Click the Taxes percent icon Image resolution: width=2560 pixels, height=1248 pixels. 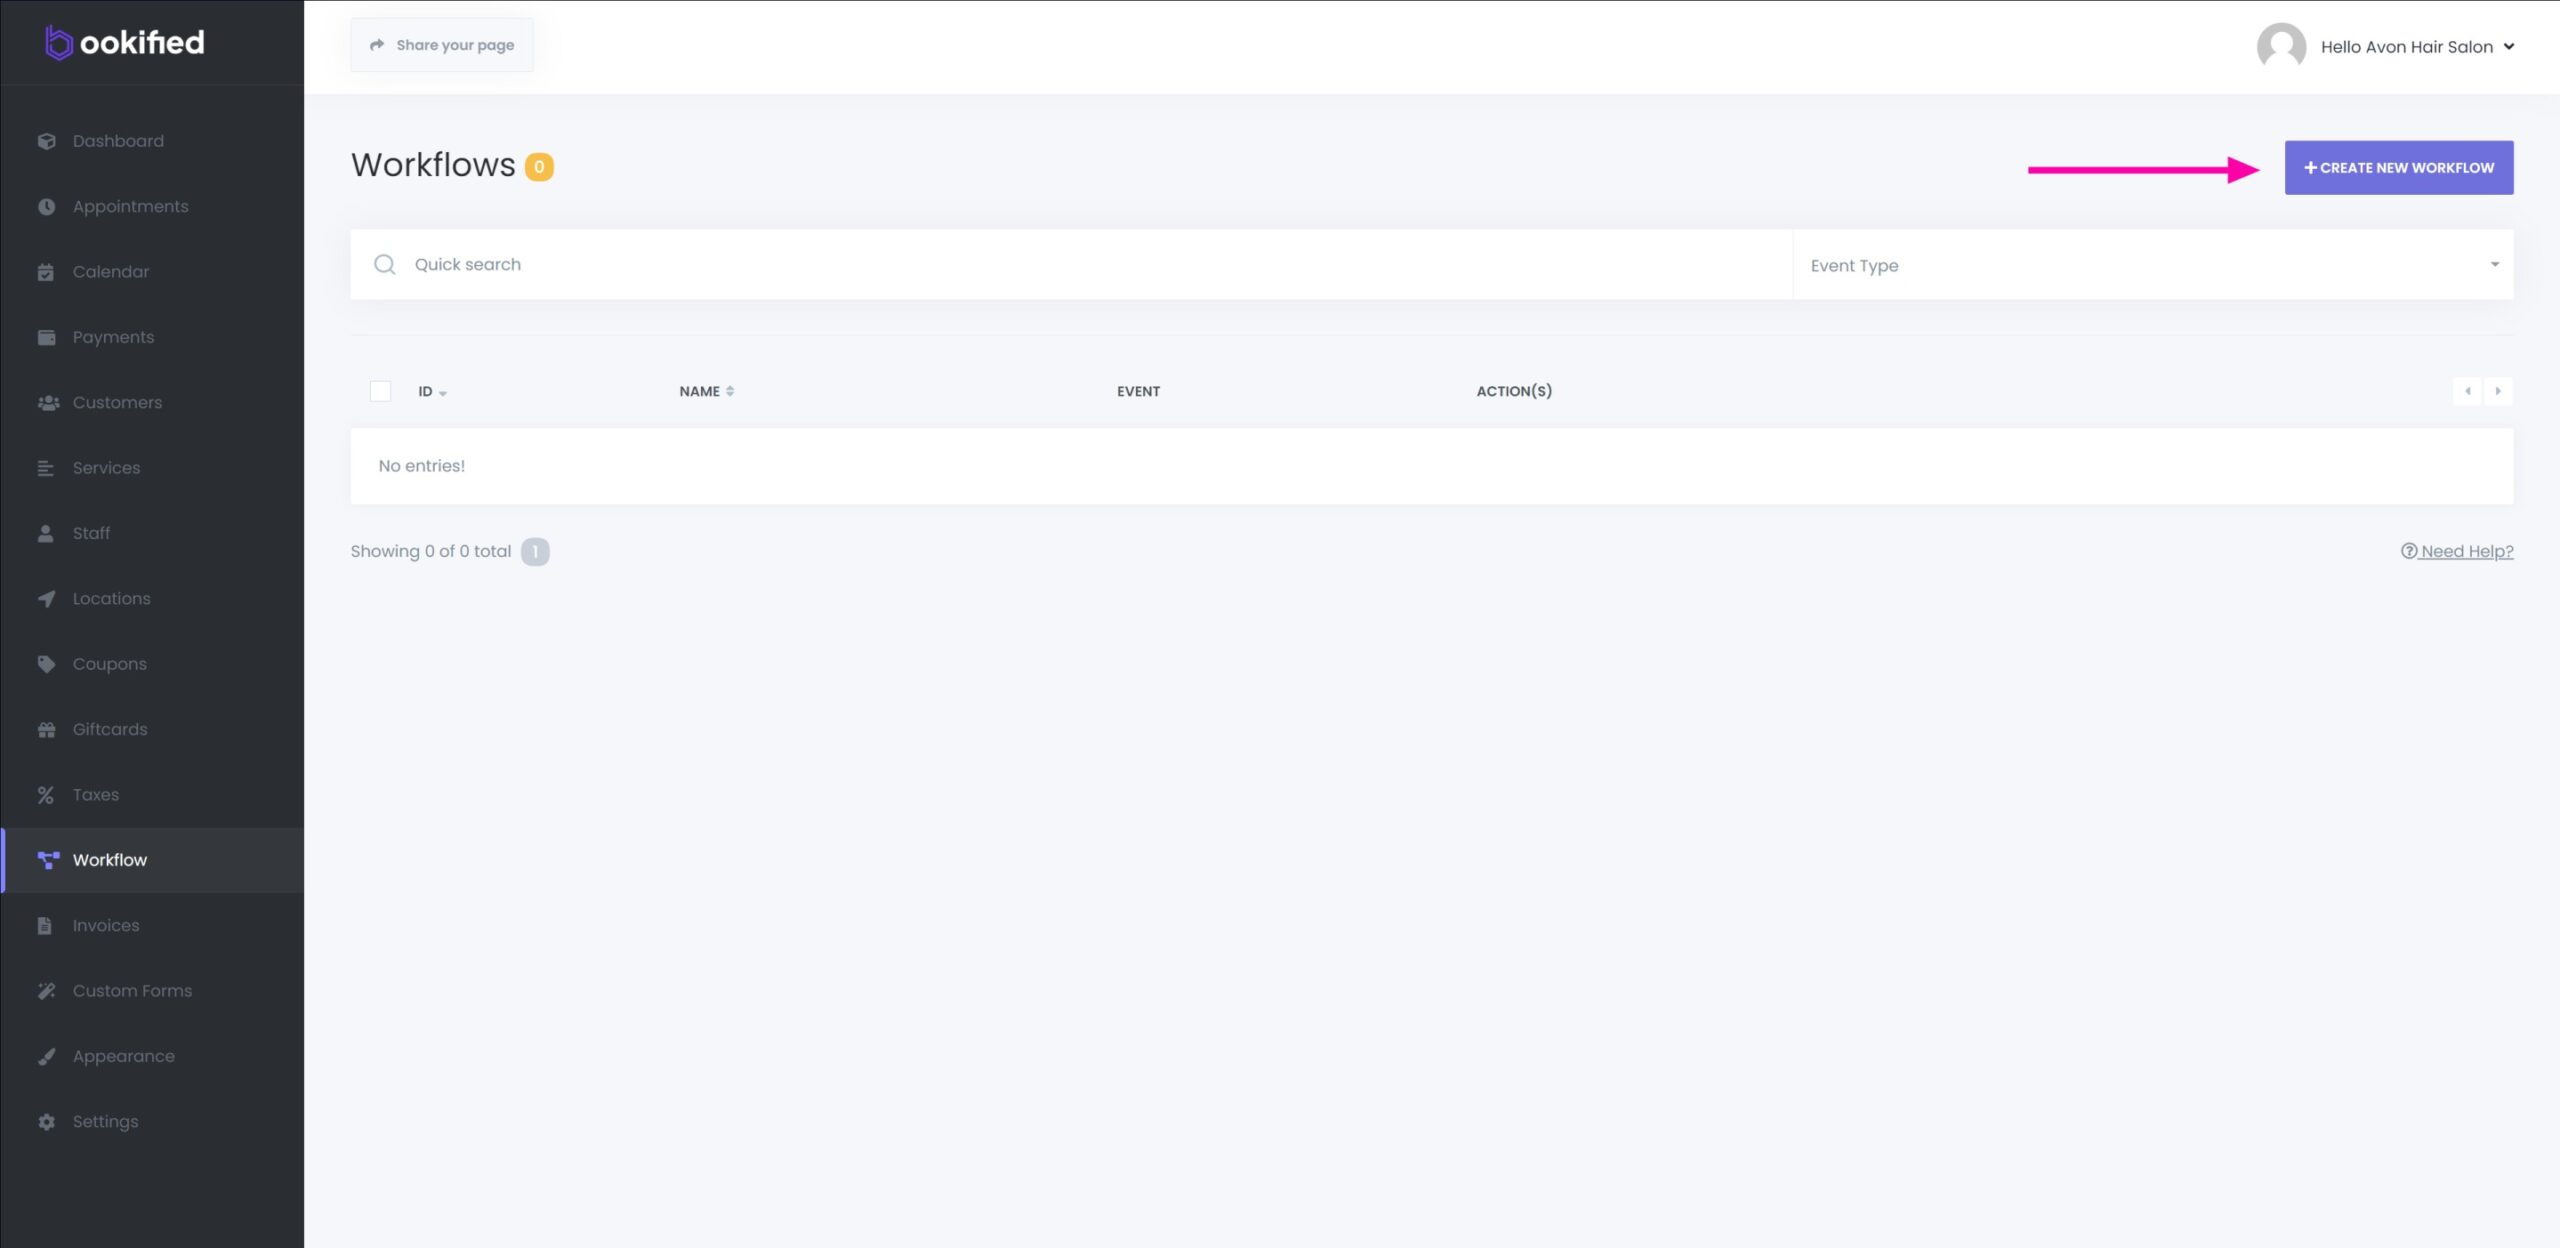tap(46, 795)
